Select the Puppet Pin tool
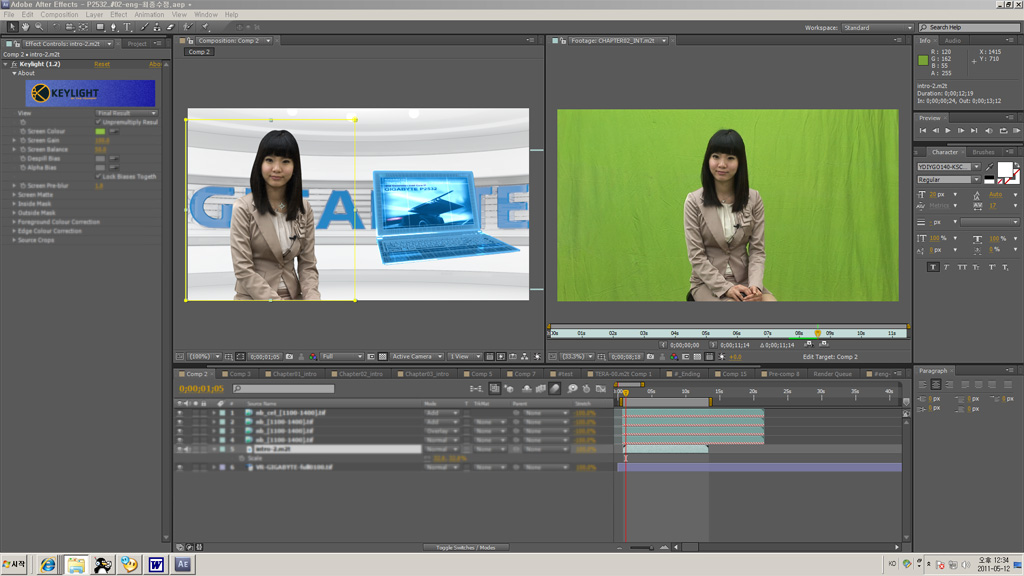This screenshot has width=1024, height=576. pos(205,27)
